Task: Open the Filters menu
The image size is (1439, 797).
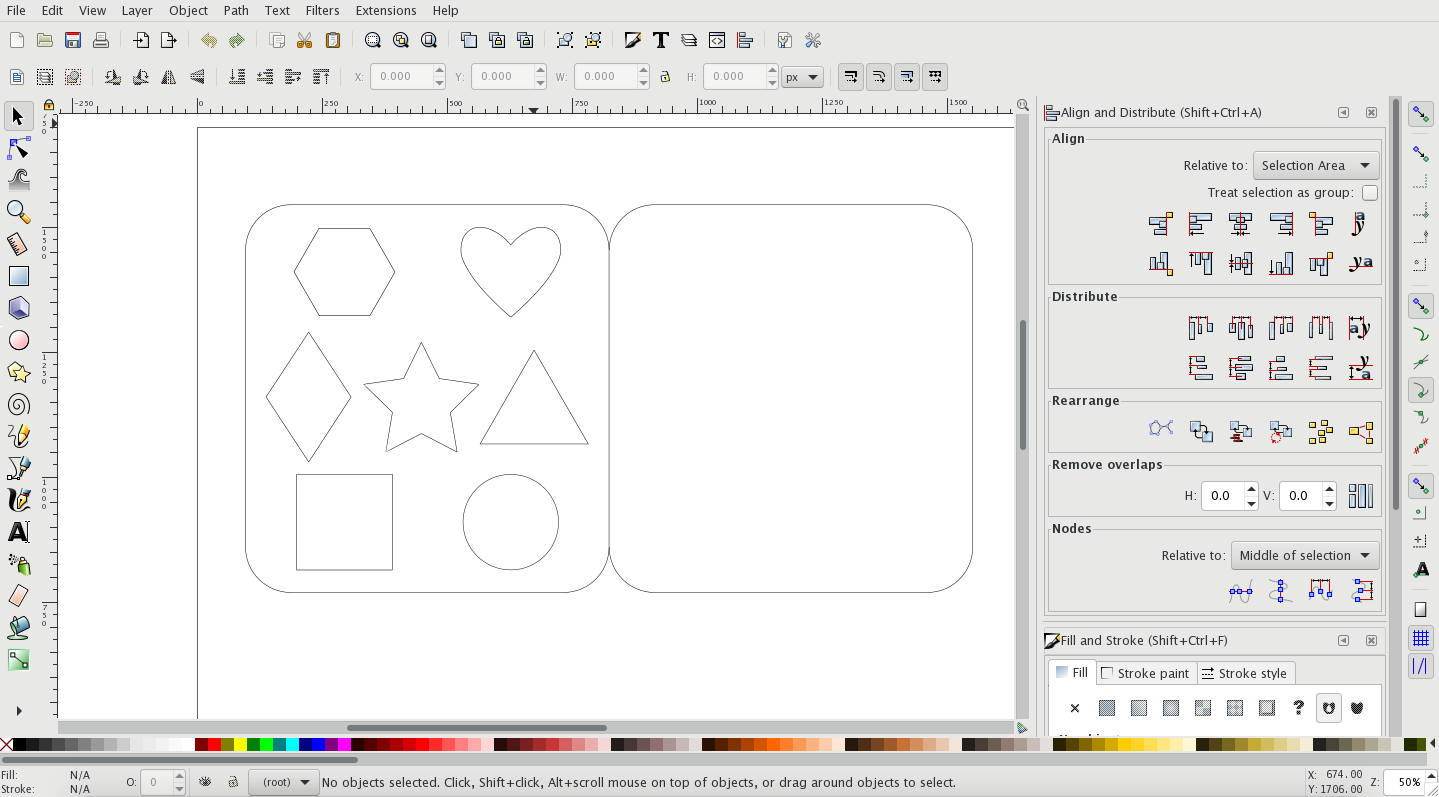Action: (322, 10)
